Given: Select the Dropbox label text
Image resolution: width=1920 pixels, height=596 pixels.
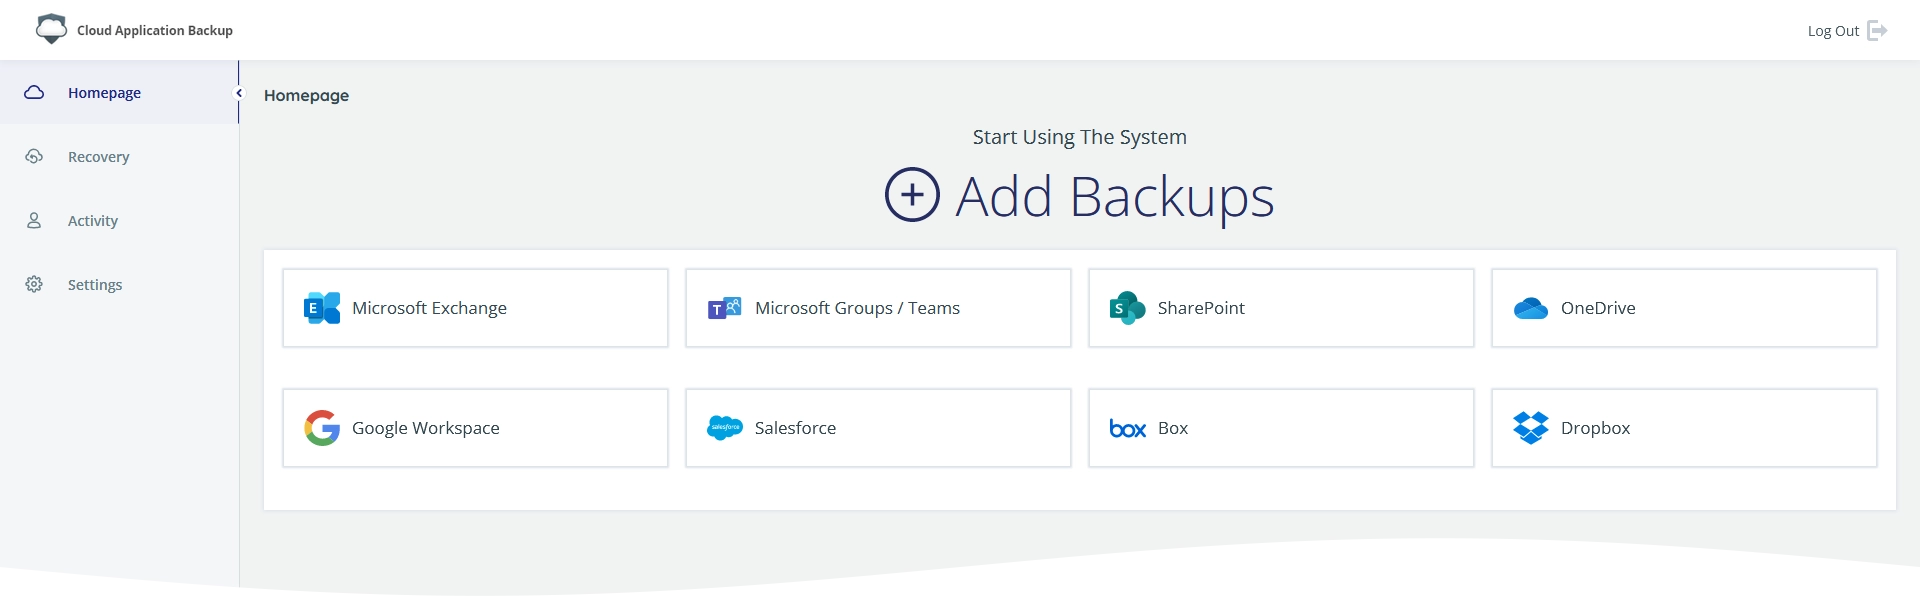Looking at the screenshot, I should click(x=1595, y=428).
